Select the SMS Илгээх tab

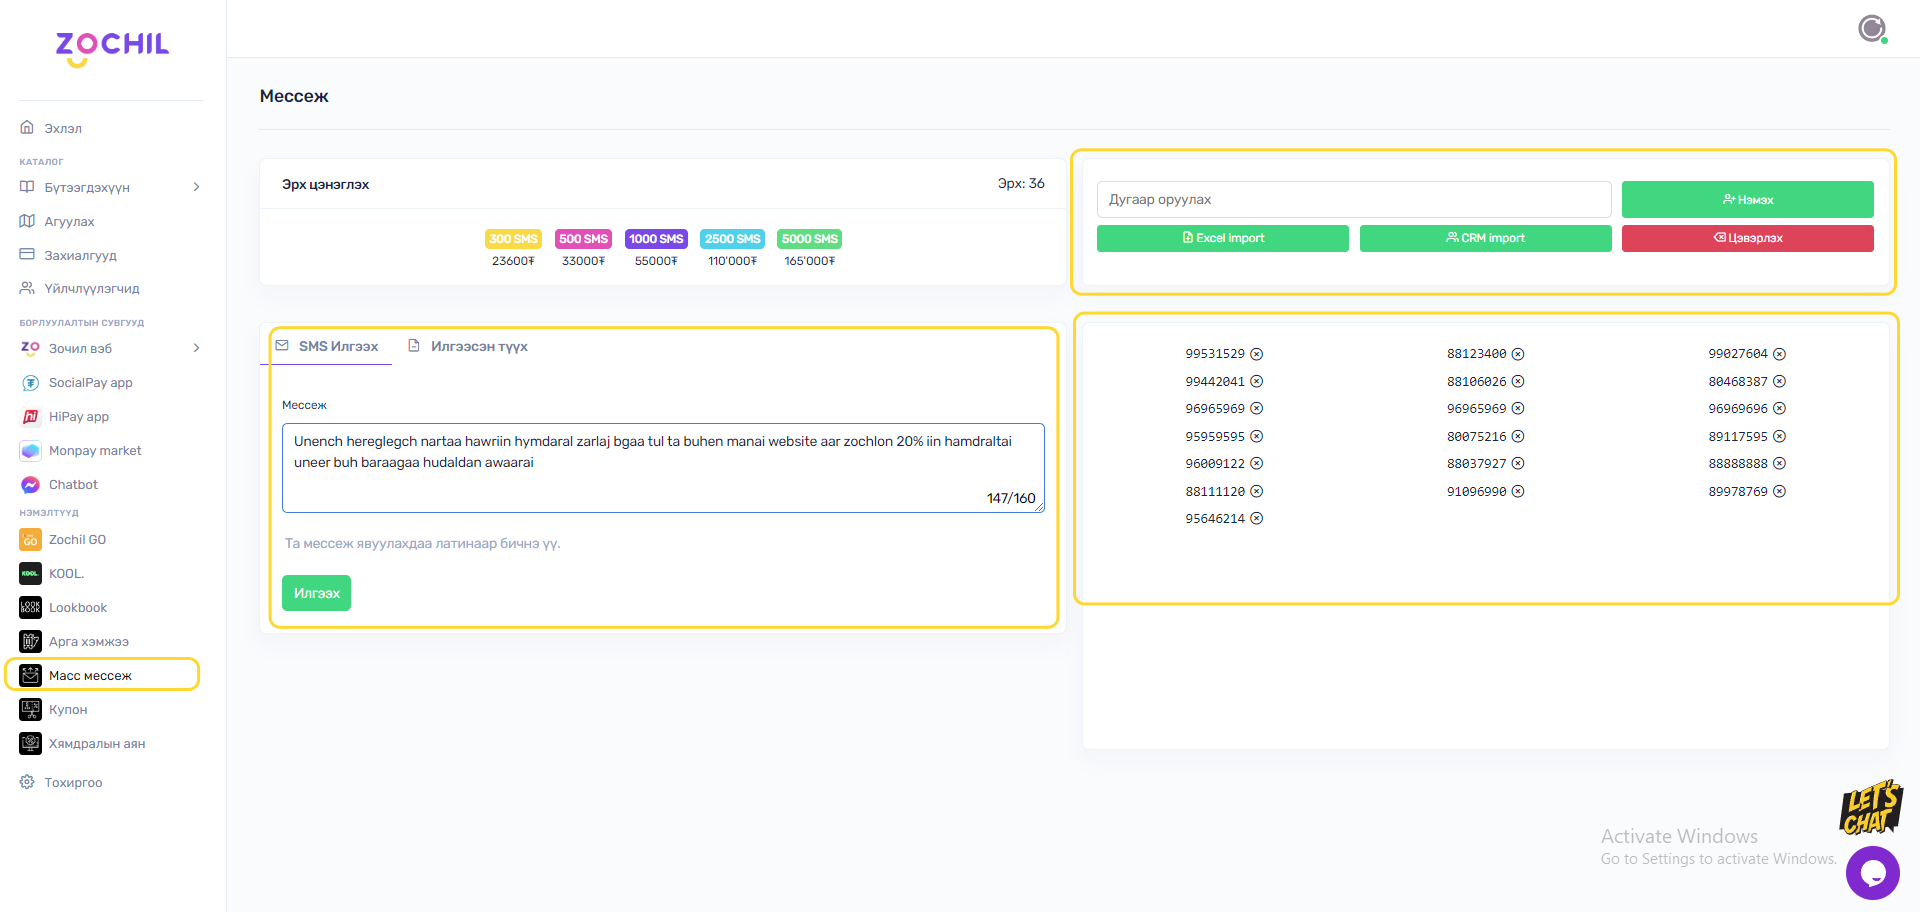[327, 346]
